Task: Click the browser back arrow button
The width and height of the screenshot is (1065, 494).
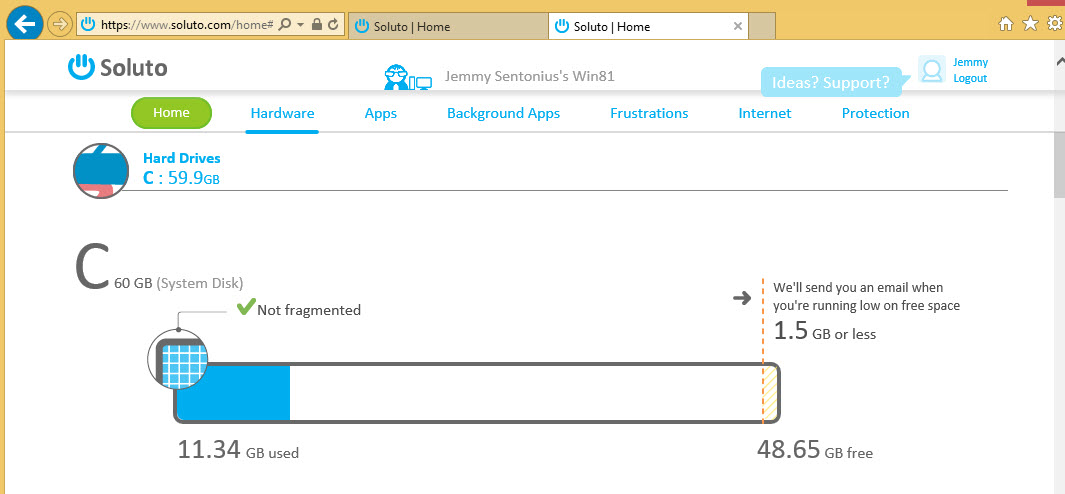Action: (x=25, y=24)
